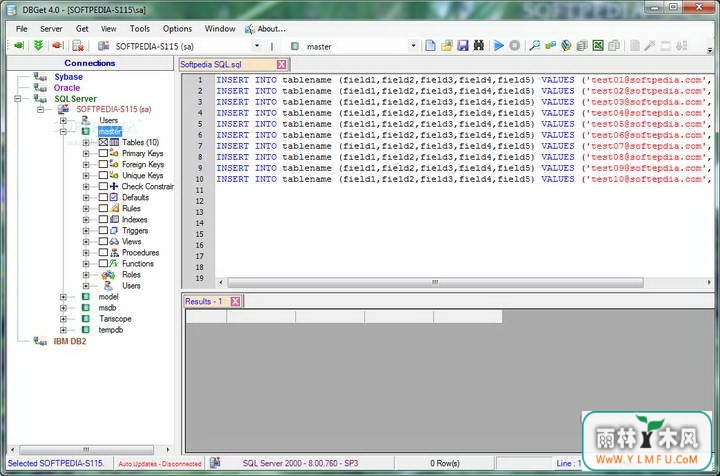The width and height of the screenshot is (720, 476).
Task: Select the IBM DB2 connection node
Action: [70, 341]
